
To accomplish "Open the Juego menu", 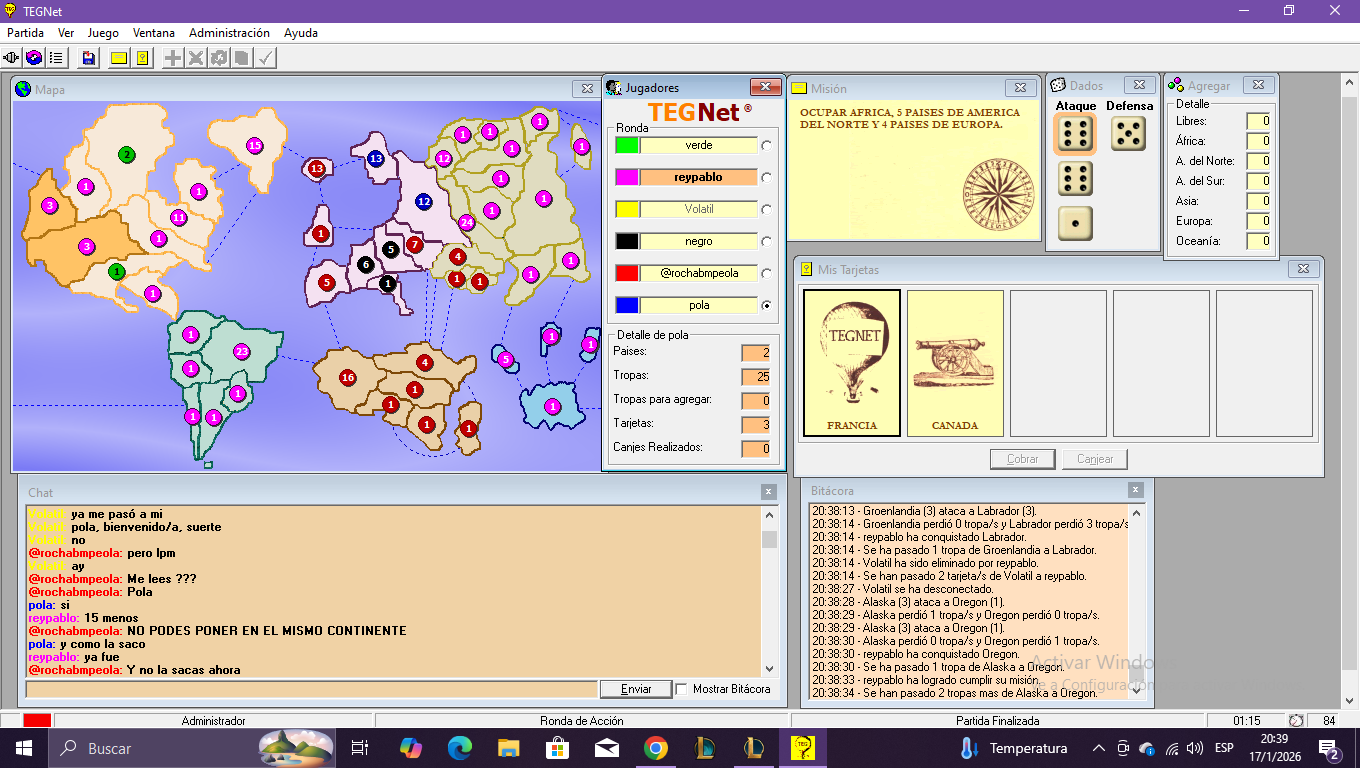I will pos(103,33).
